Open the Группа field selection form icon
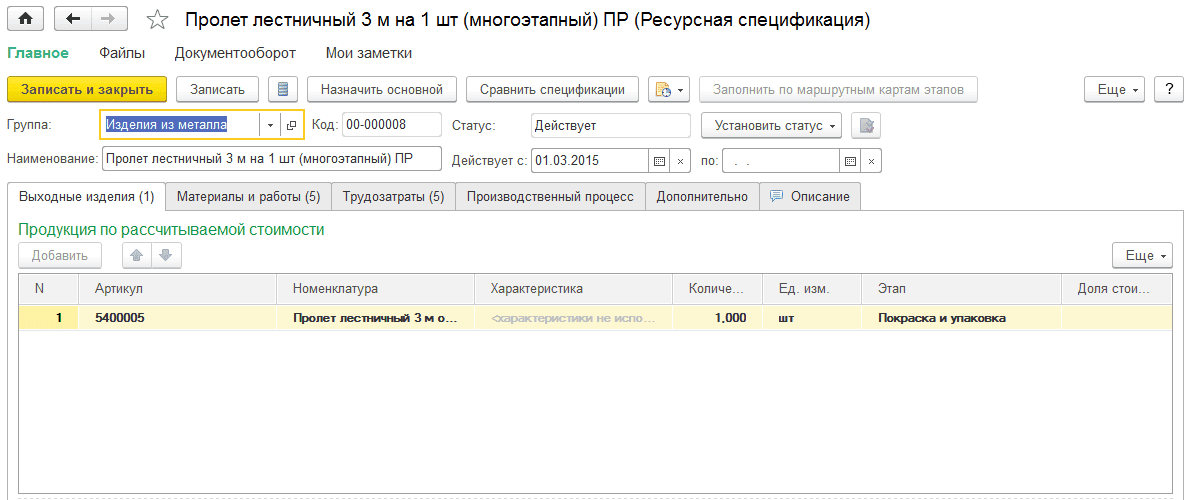1189x500 pixels. click(292, 125)
